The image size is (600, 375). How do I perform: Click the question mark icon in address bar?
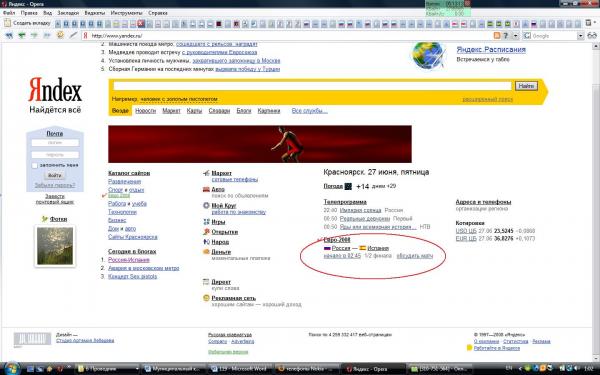[x=506, y=36]
